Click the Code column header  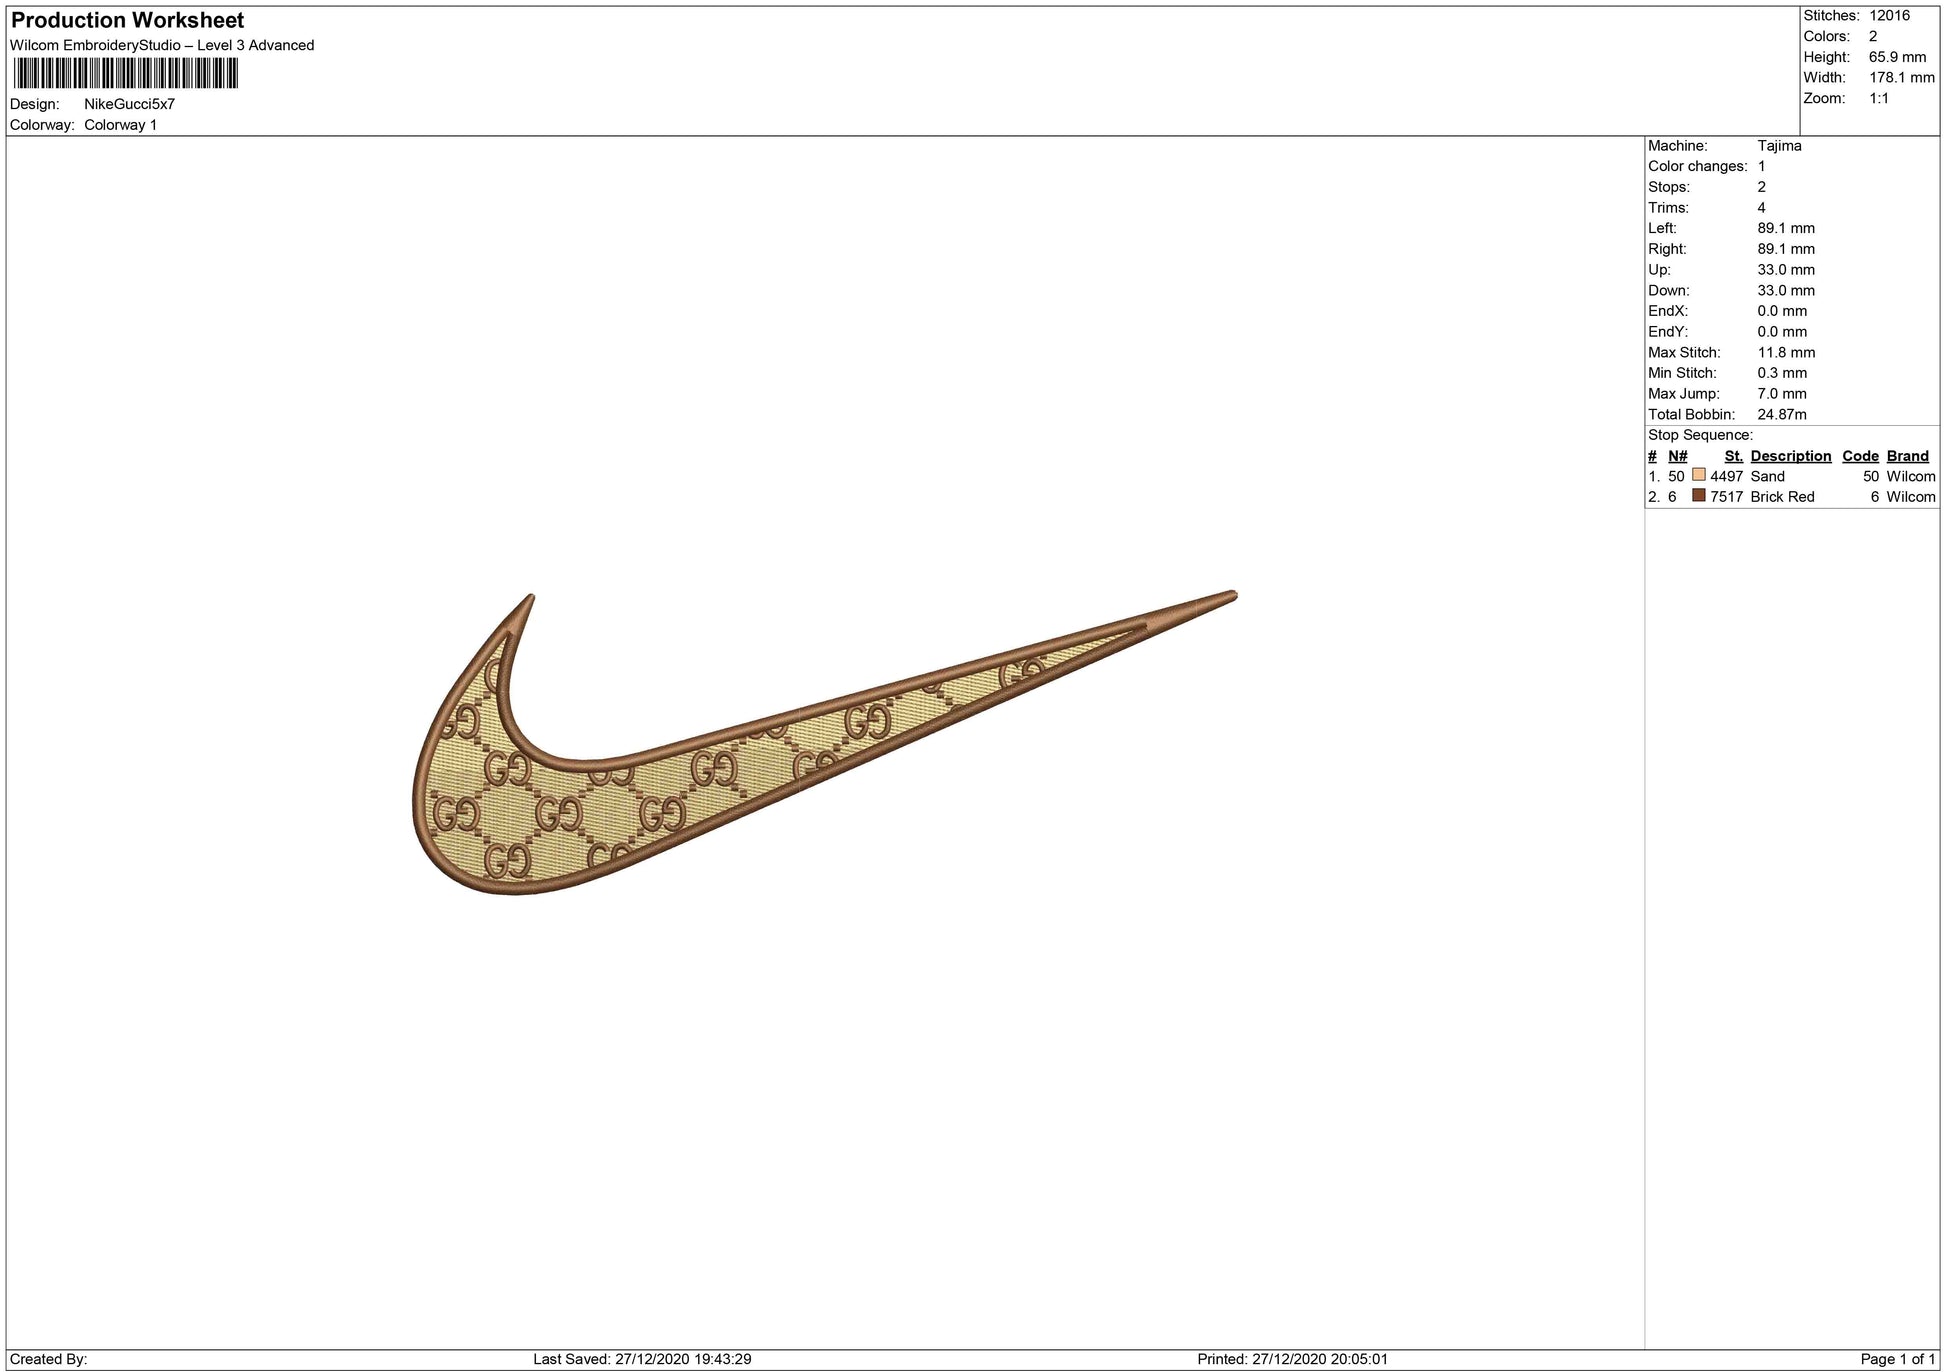tap(1860, 456)
